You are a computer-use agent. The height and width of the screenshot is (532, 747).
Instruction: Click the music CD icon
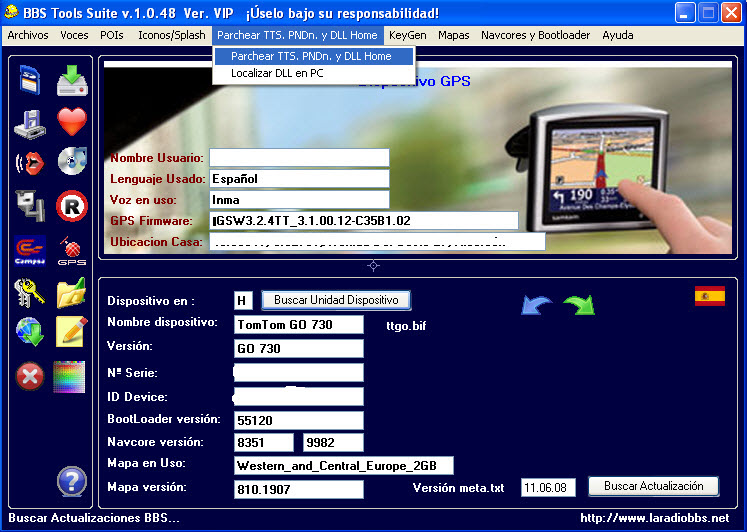pos(72,161)
